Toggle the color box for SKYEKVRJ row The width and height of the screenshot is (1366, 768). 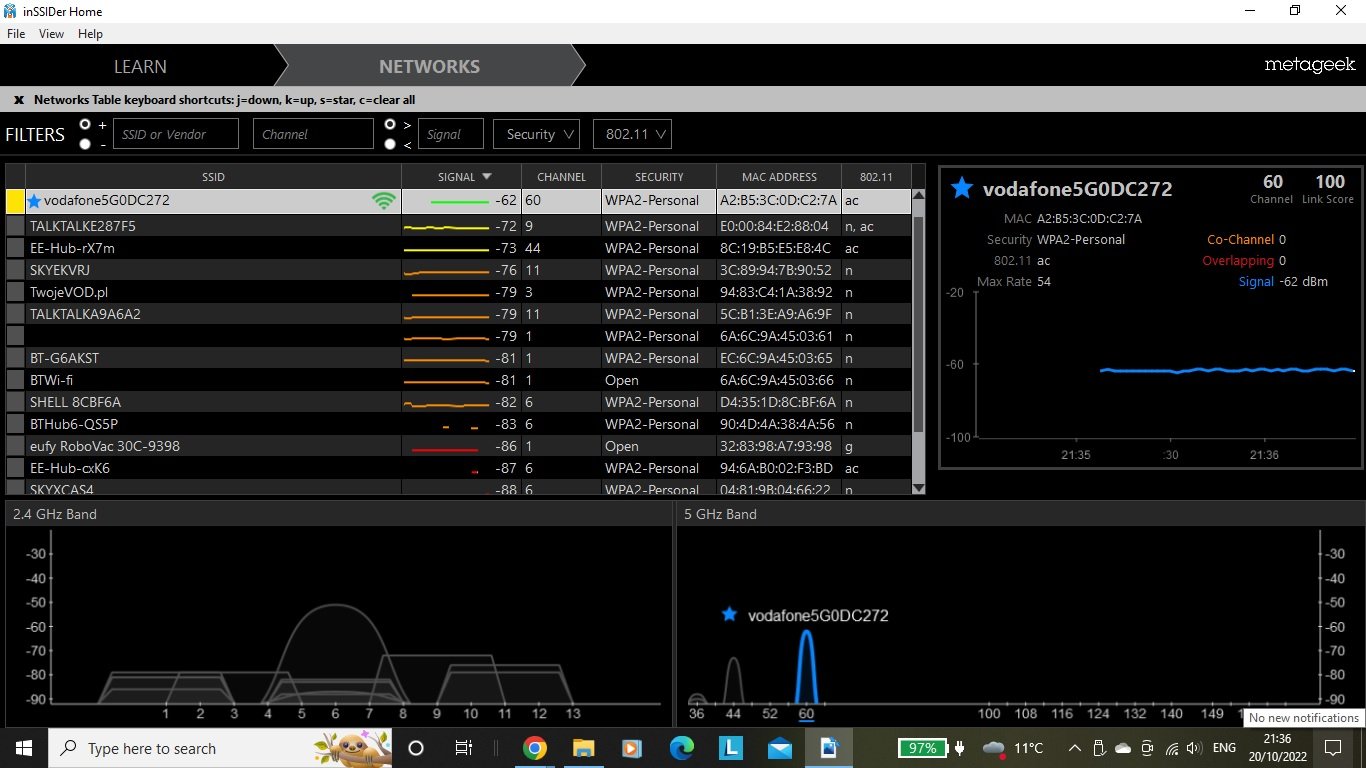tap(15, 270)
